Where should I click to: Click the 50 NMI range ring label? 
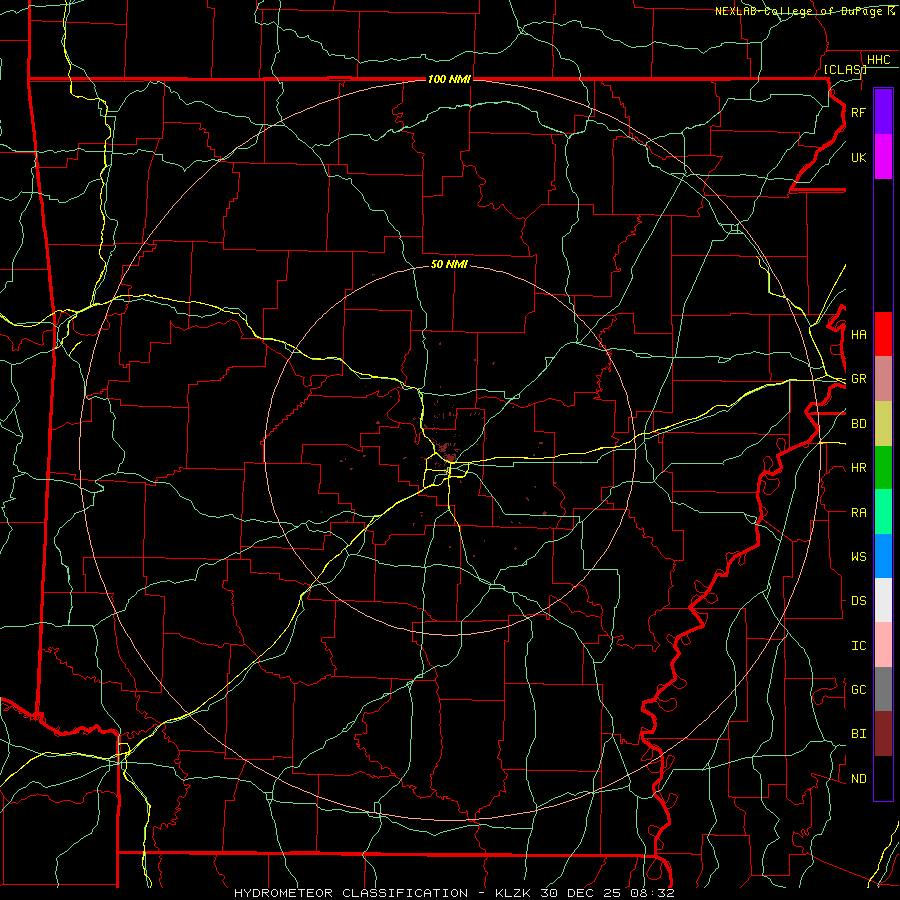(x=449, y=264)
